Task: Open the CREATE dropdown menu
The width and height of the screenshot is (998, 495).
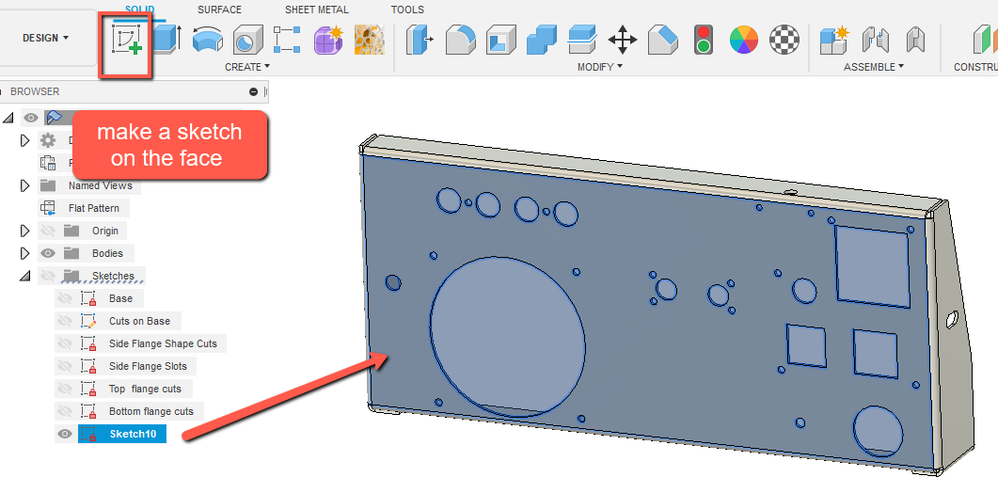Action: (x=248, y=67)
